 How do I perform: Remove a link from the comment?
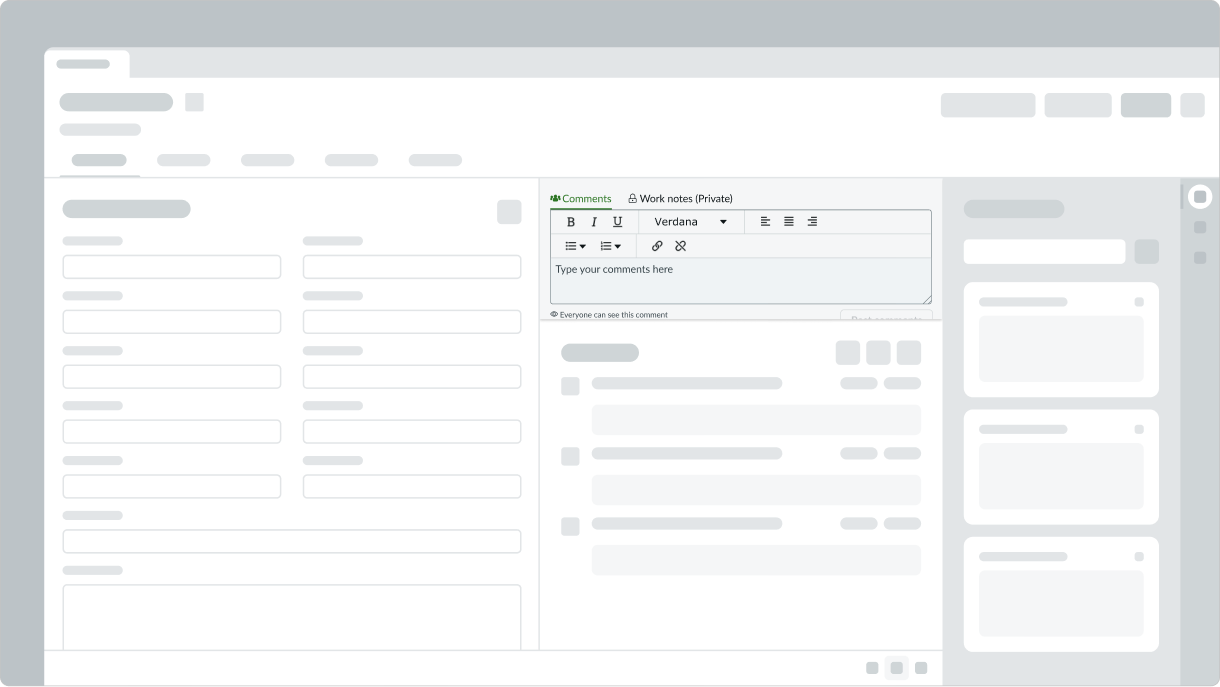tap(681, 246)
